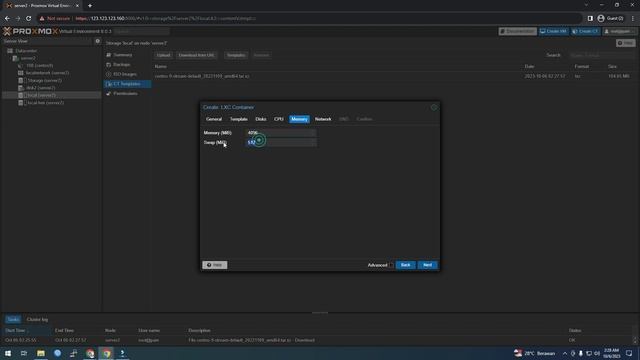Viewport: 640px width, 360px height.
Task: Switch to the Template tab in the dialog
Action: pyautogui.click(x=239, y=119)
